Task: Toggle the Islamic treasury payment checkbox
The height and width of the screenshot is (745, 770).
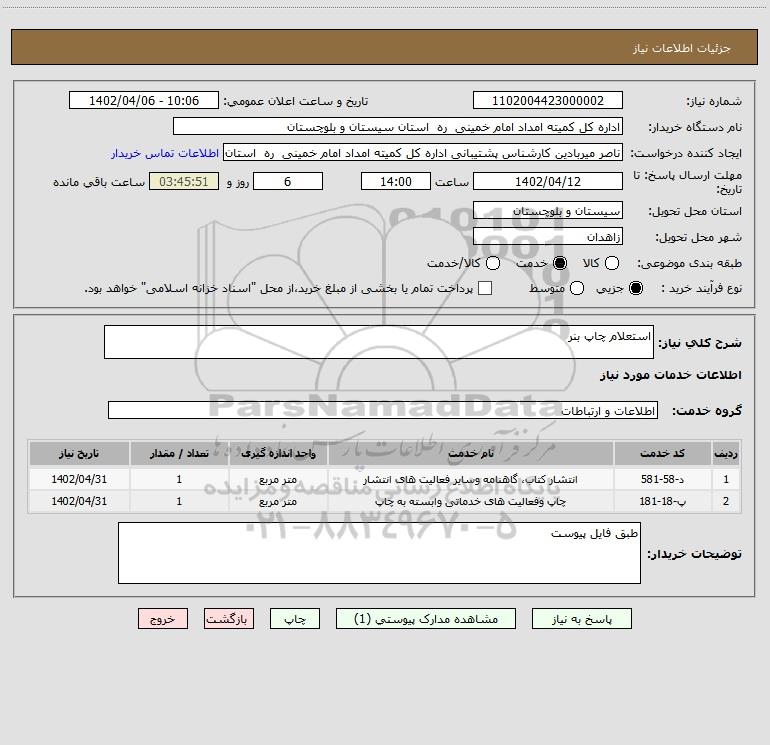Action: coord(485,288)
